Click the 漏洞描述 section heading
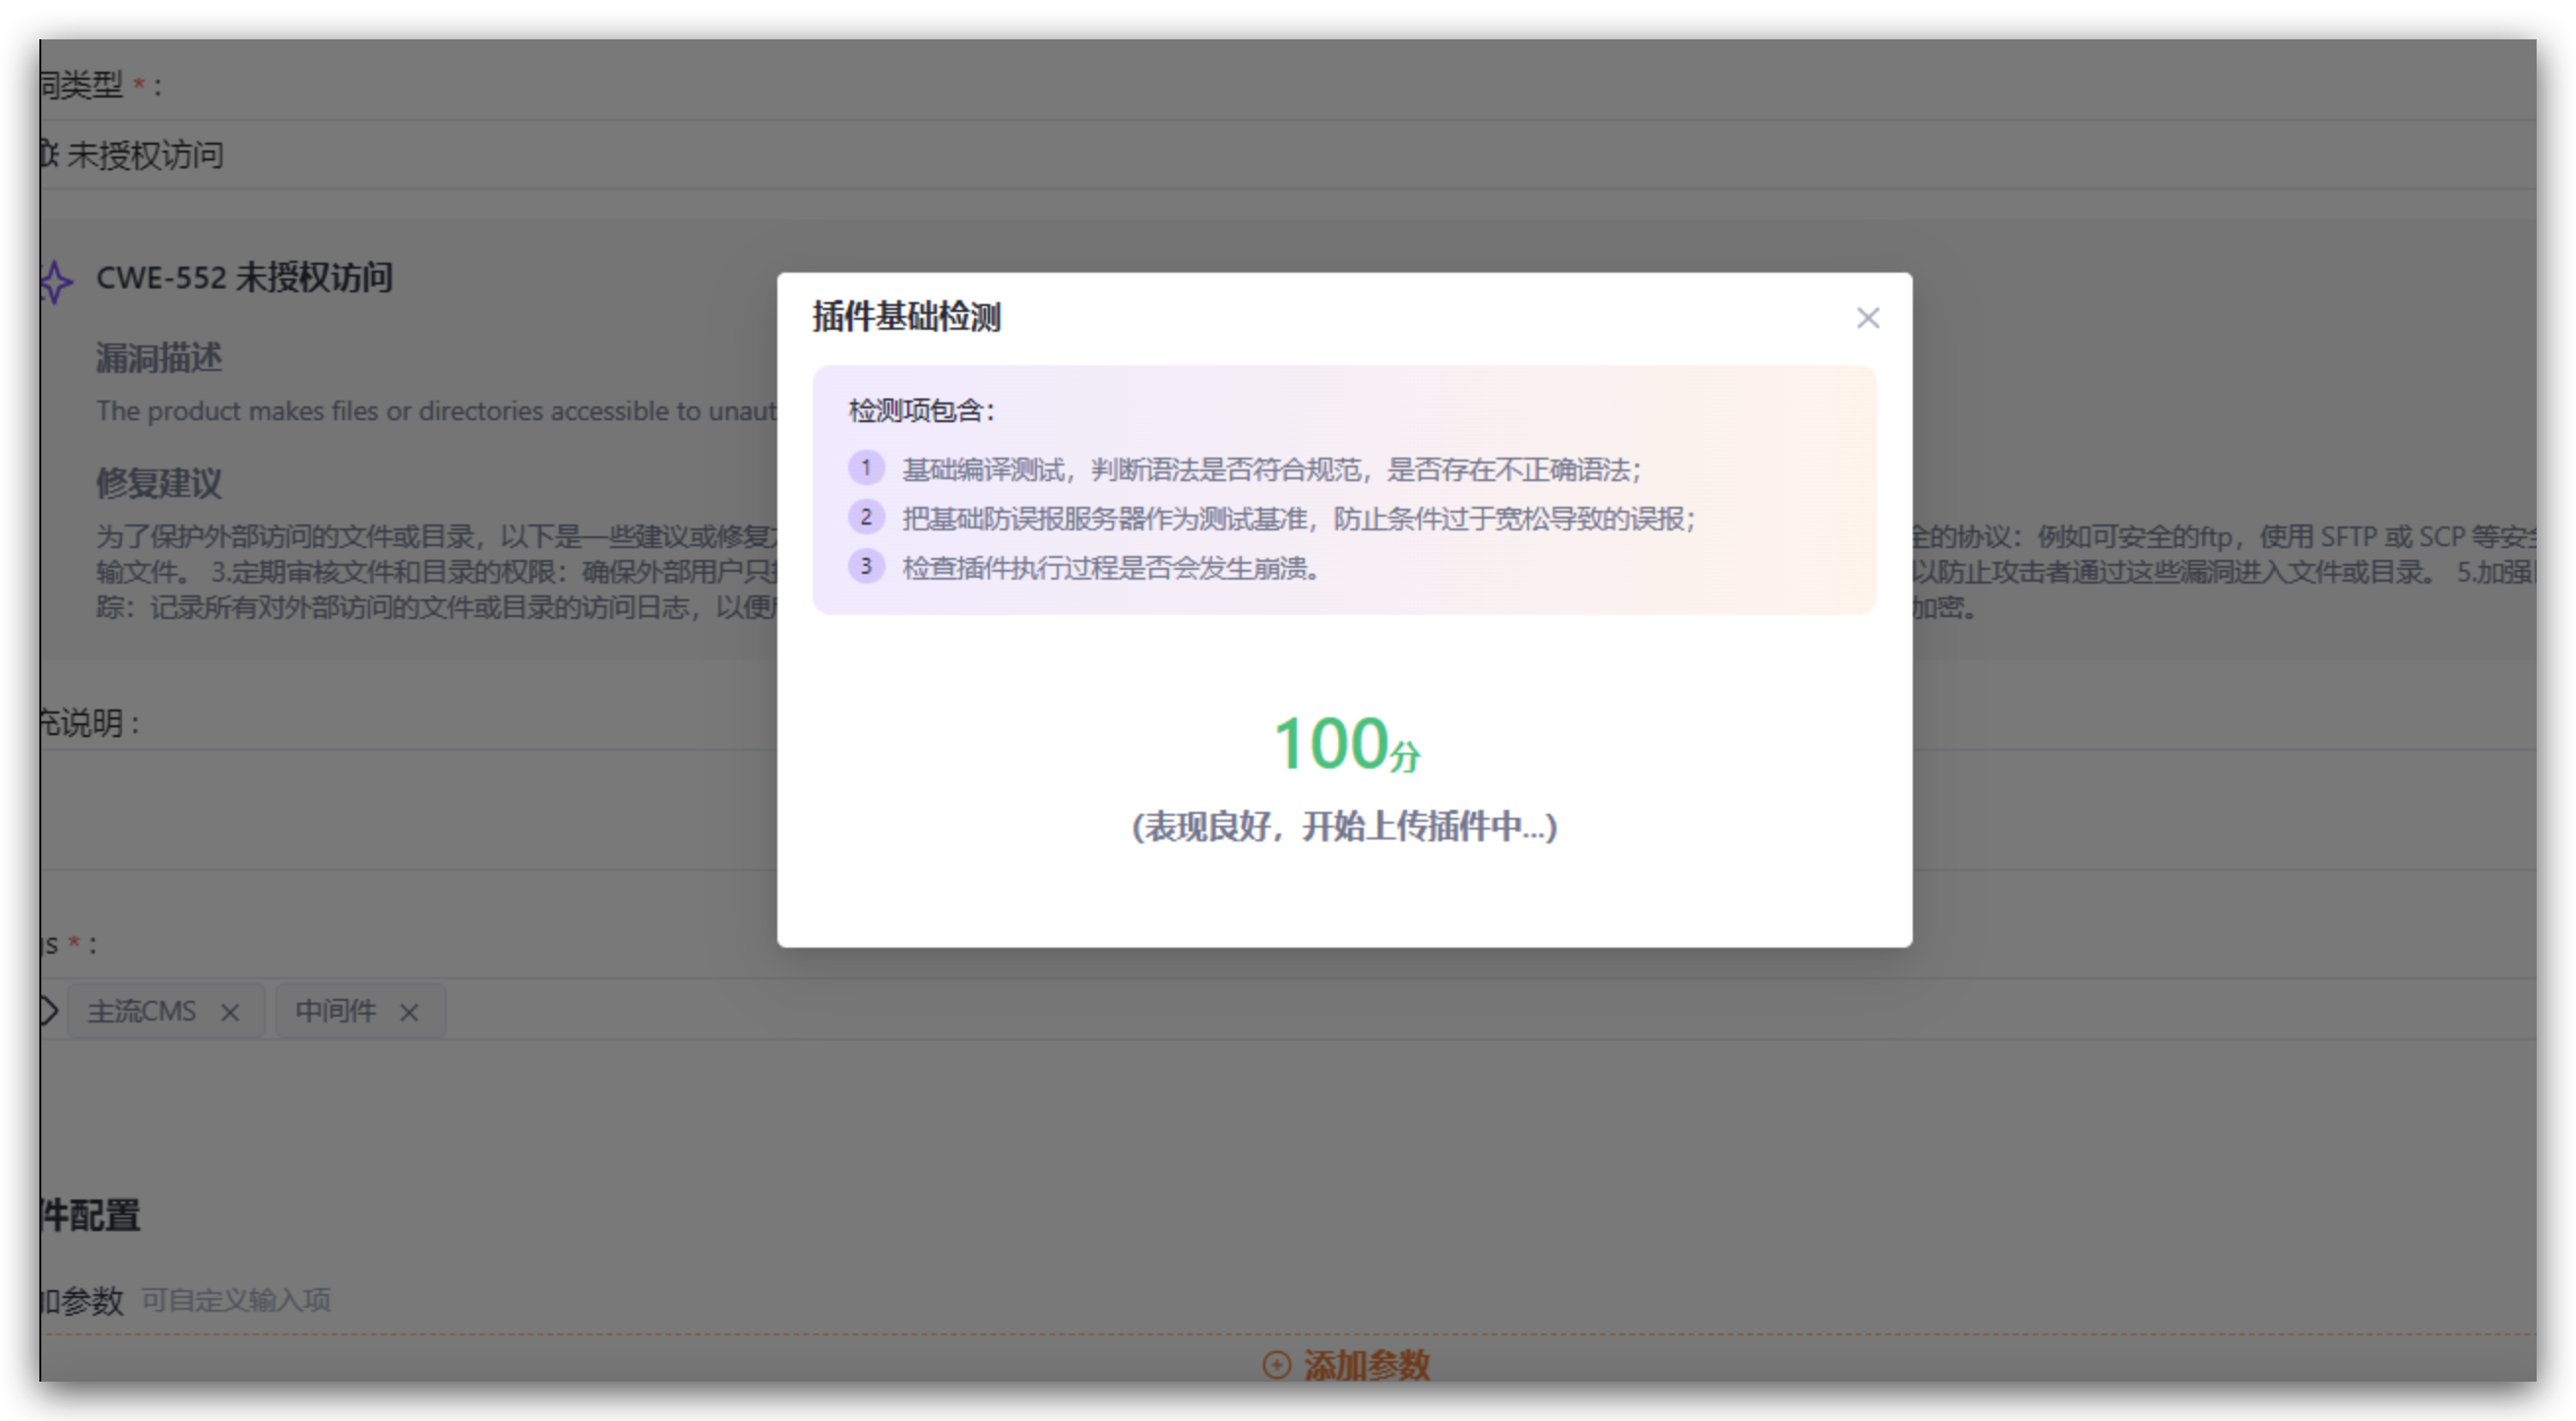Image resolution: width=2576 pixels, height=1421 pixels. (x=159, y=357)
